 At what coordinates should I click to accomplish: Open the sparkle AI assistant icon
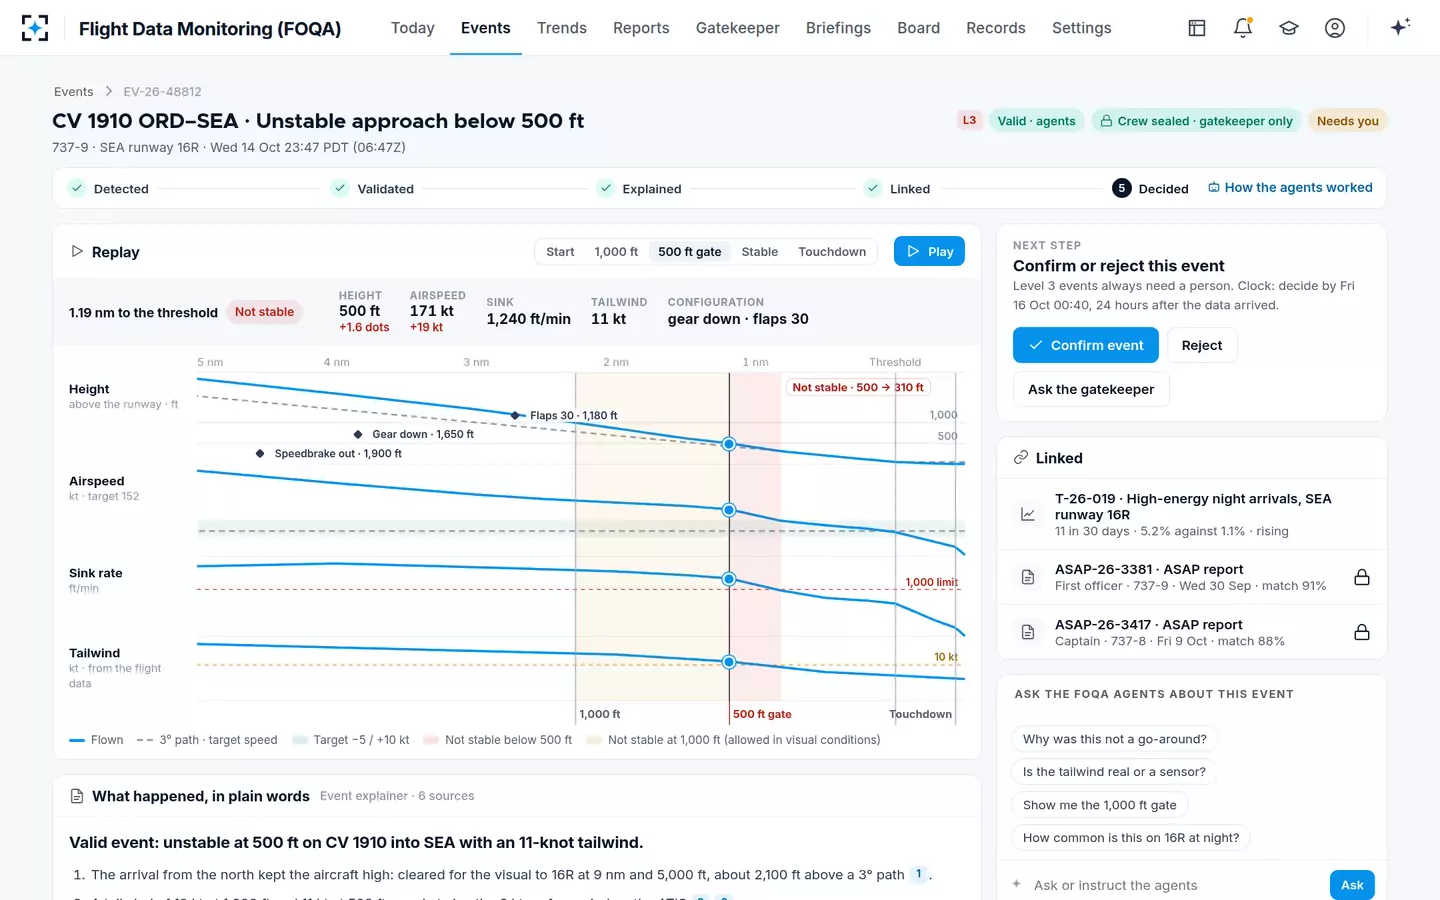[1400, 27]
